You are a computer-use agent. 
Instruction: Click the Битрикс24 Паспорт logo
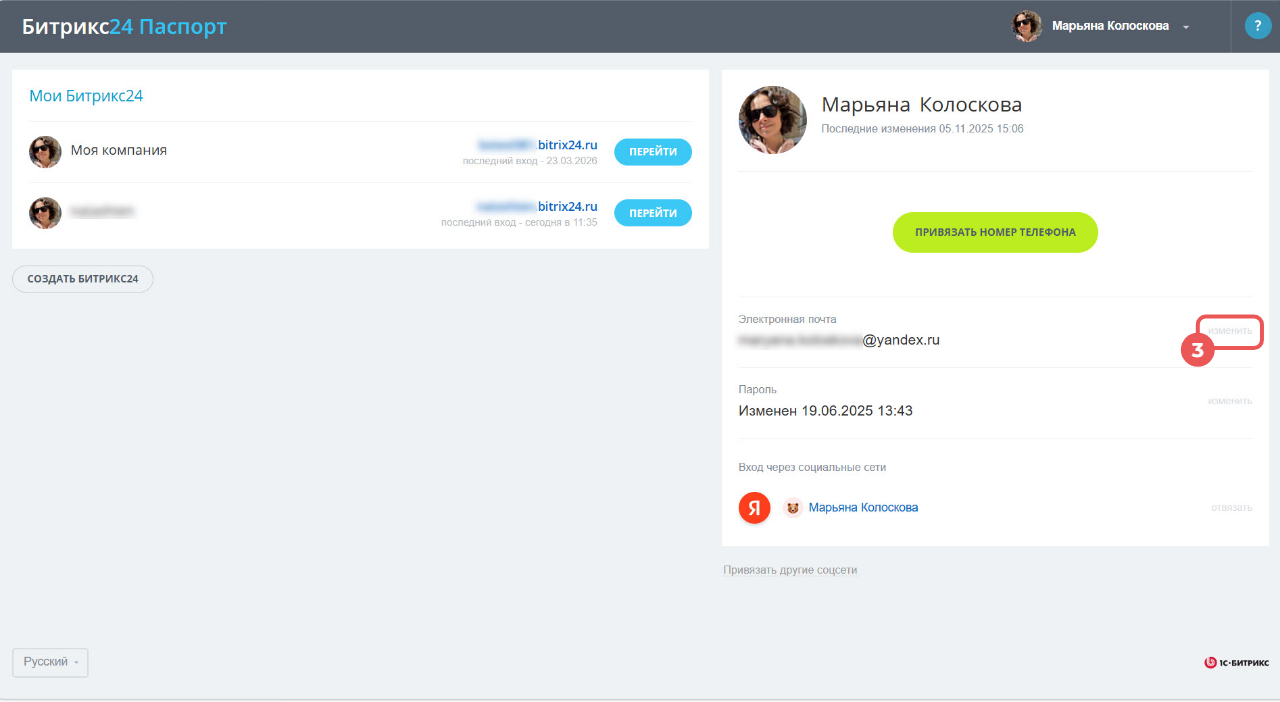(124, 26)
